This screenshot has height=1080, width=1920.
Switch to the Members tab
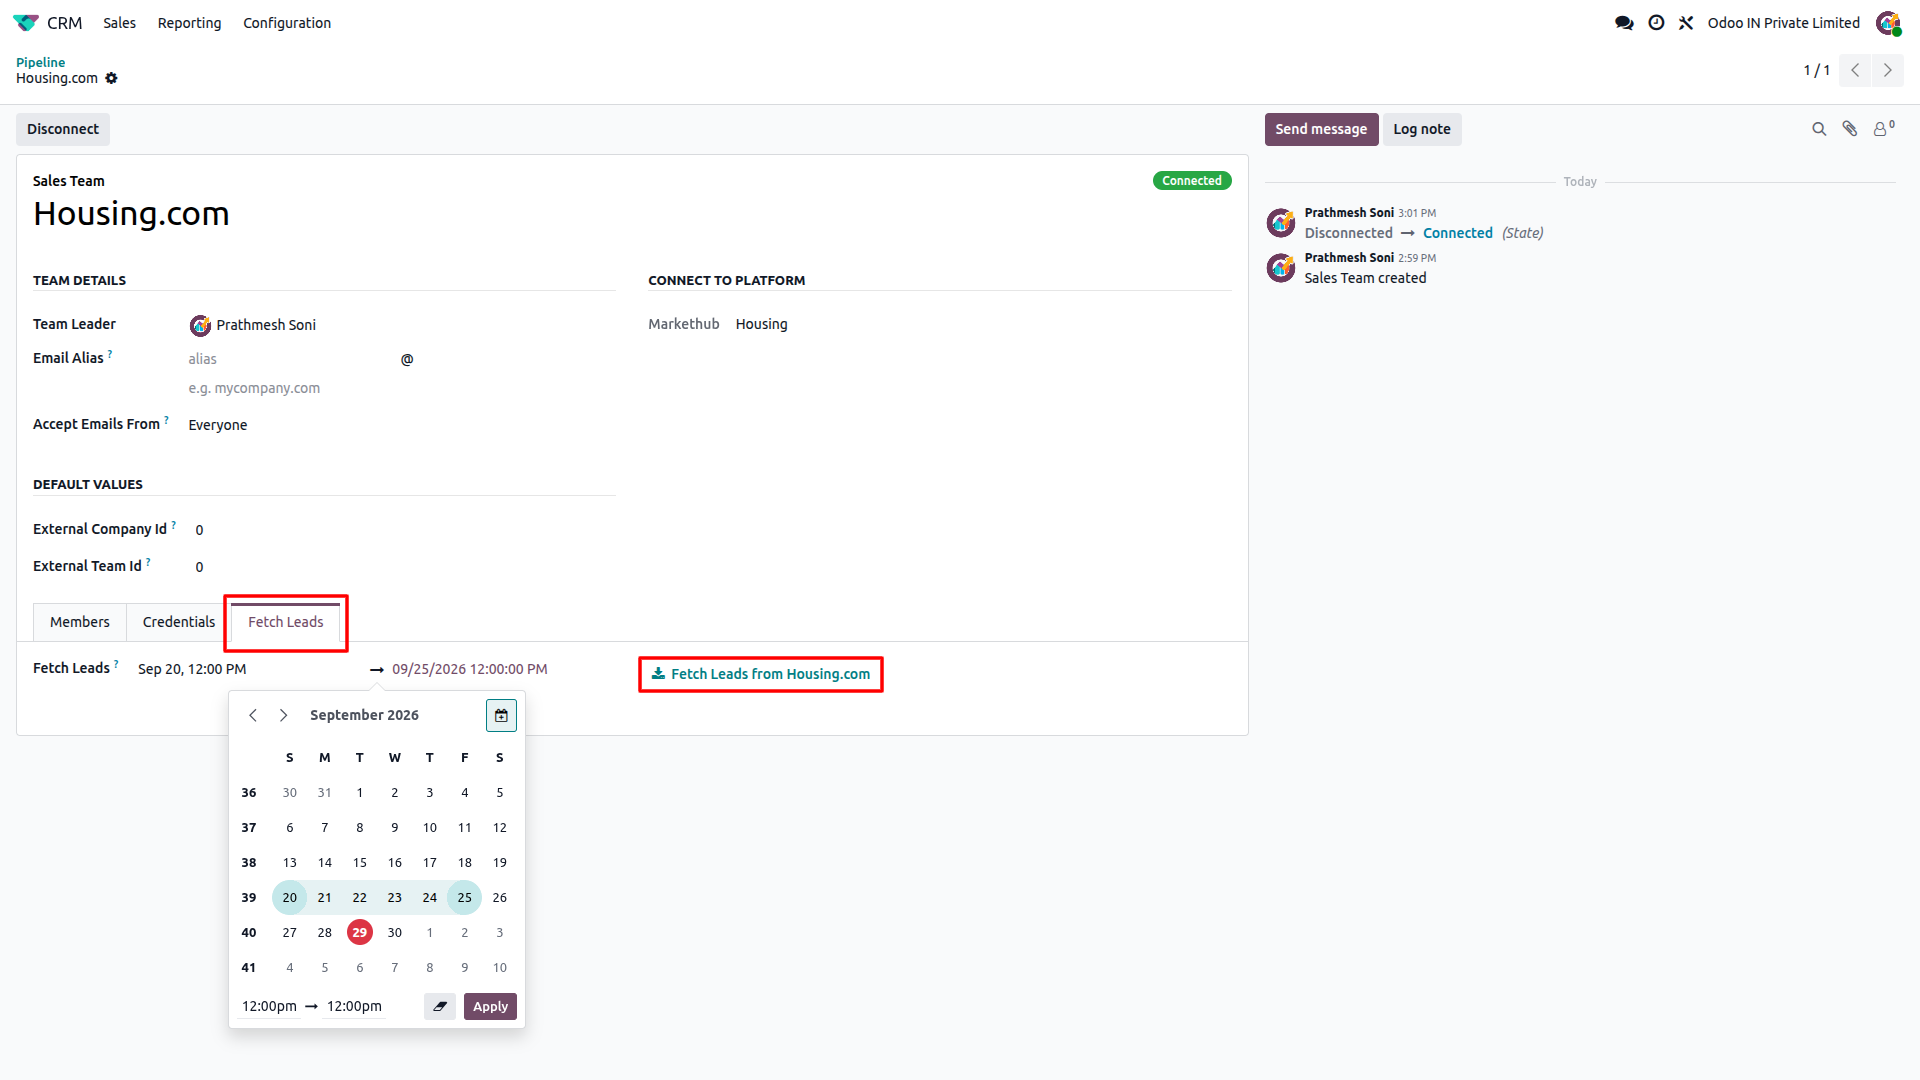coord(80,622)
